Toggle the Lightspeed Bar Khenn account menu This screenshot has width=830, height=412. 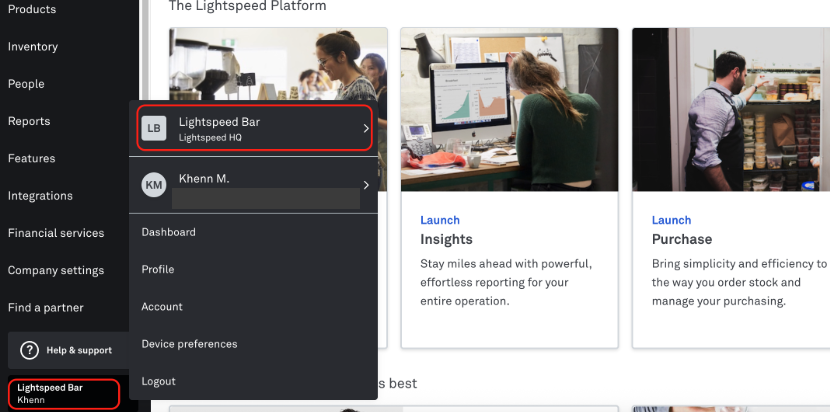[64, 394]
